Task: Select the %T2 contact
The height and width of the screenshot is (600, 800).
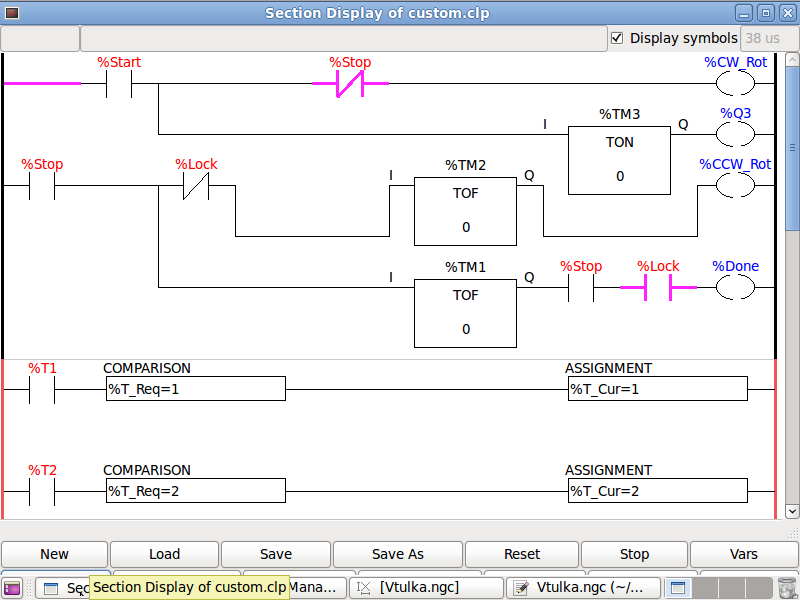Action: click(42, 492)
